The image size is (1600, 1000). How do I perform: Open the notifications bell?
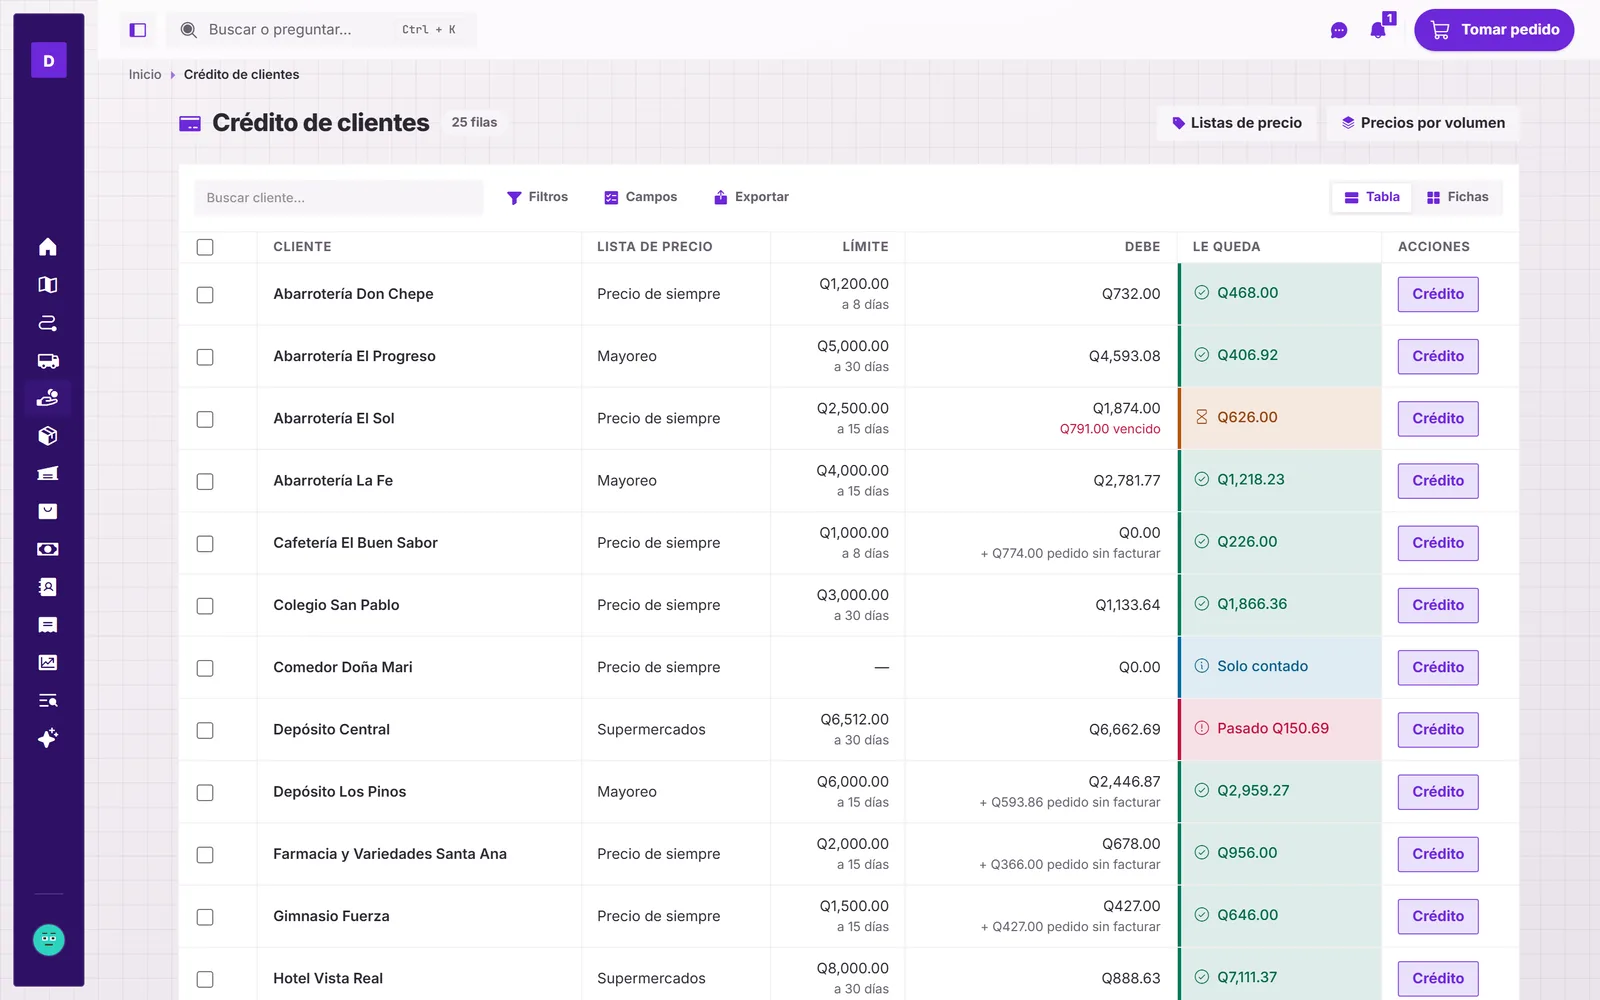click(1378, 29)
